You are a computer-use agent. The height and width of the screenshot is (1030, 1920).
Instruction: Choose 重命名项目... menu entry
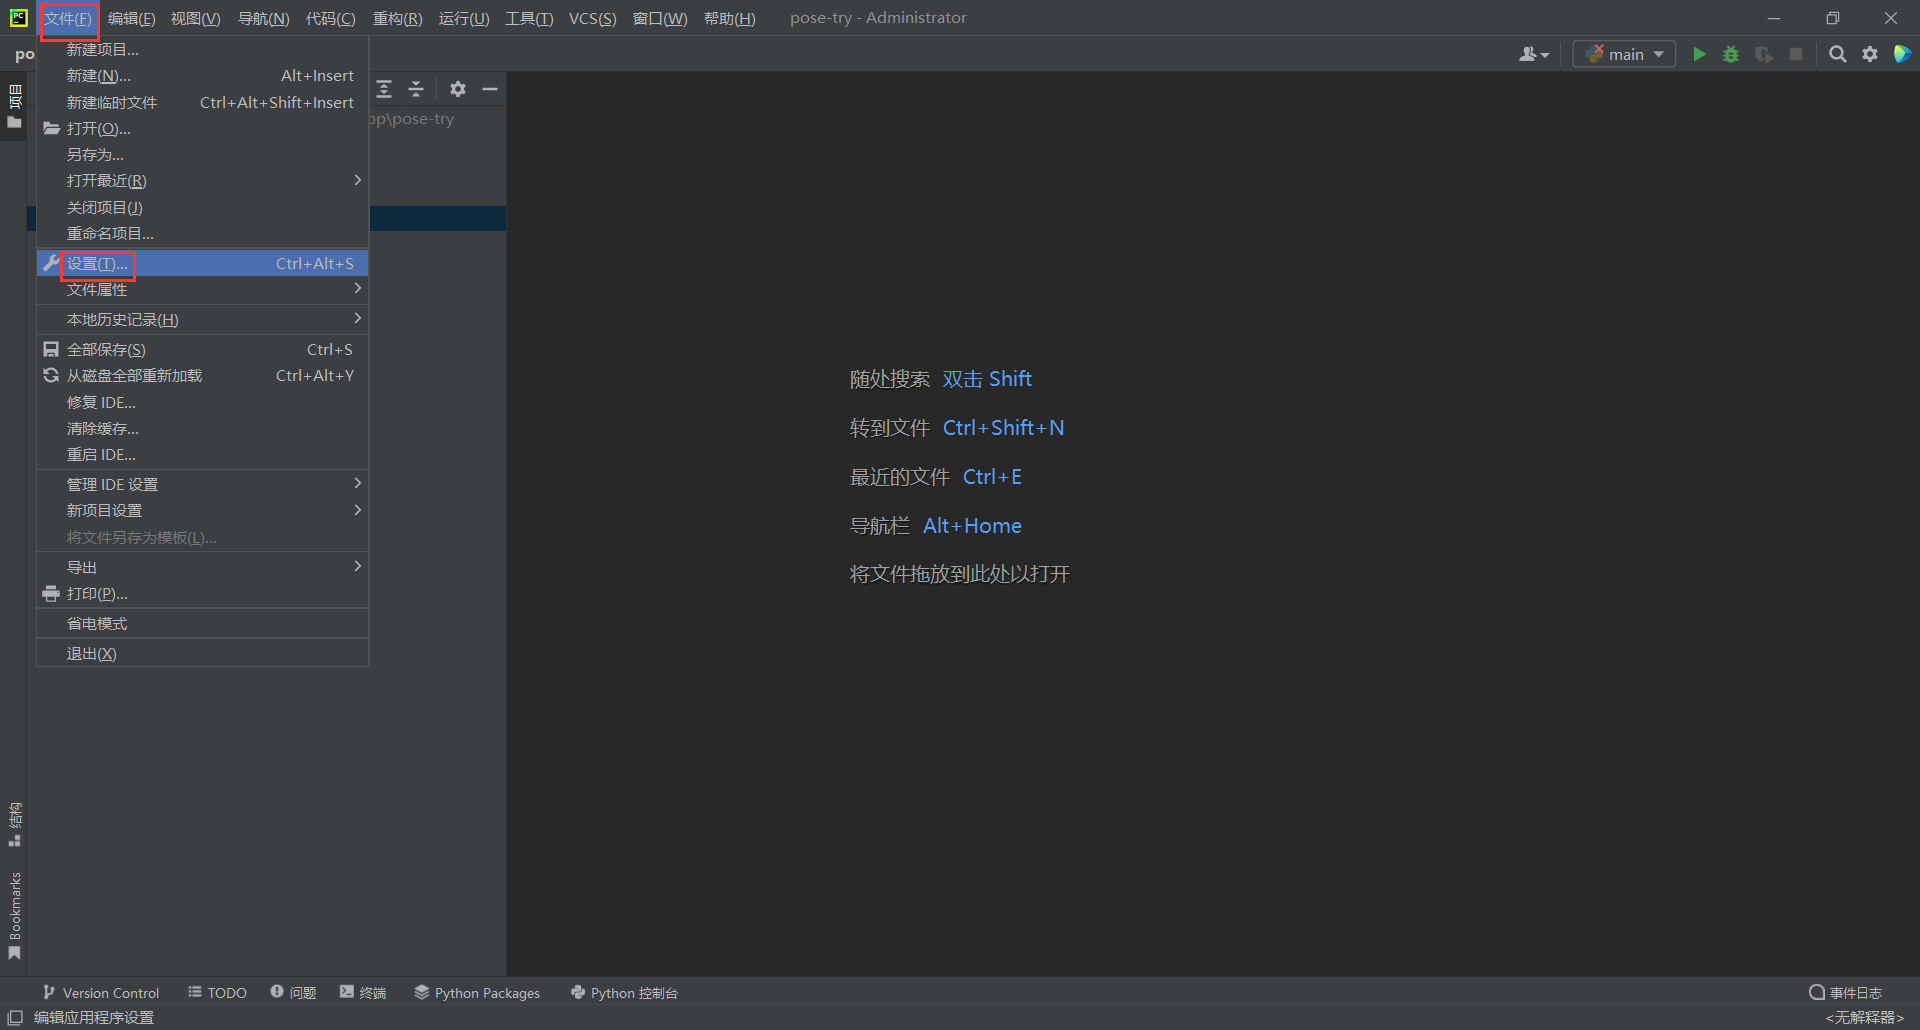pyautogui.click(x=203, y=233)
